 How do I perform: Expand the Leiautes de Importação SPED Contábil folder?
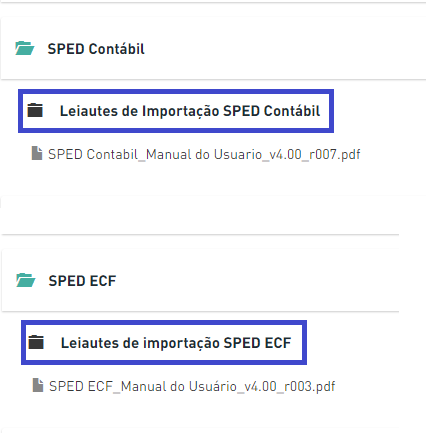point(176,111)
